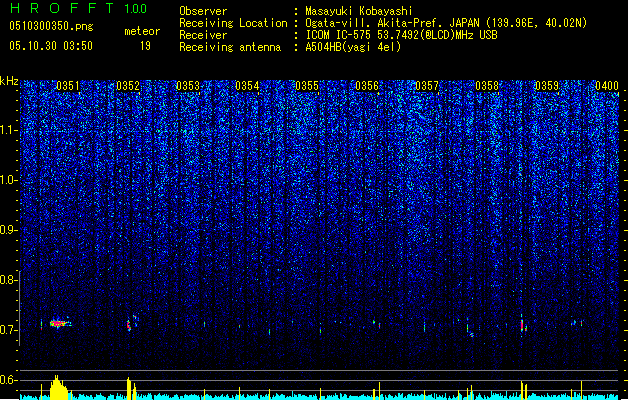Viewport: 629px width, 400px height.
Task: Select the file name 0510300350.png
Action: click(51, 26)
